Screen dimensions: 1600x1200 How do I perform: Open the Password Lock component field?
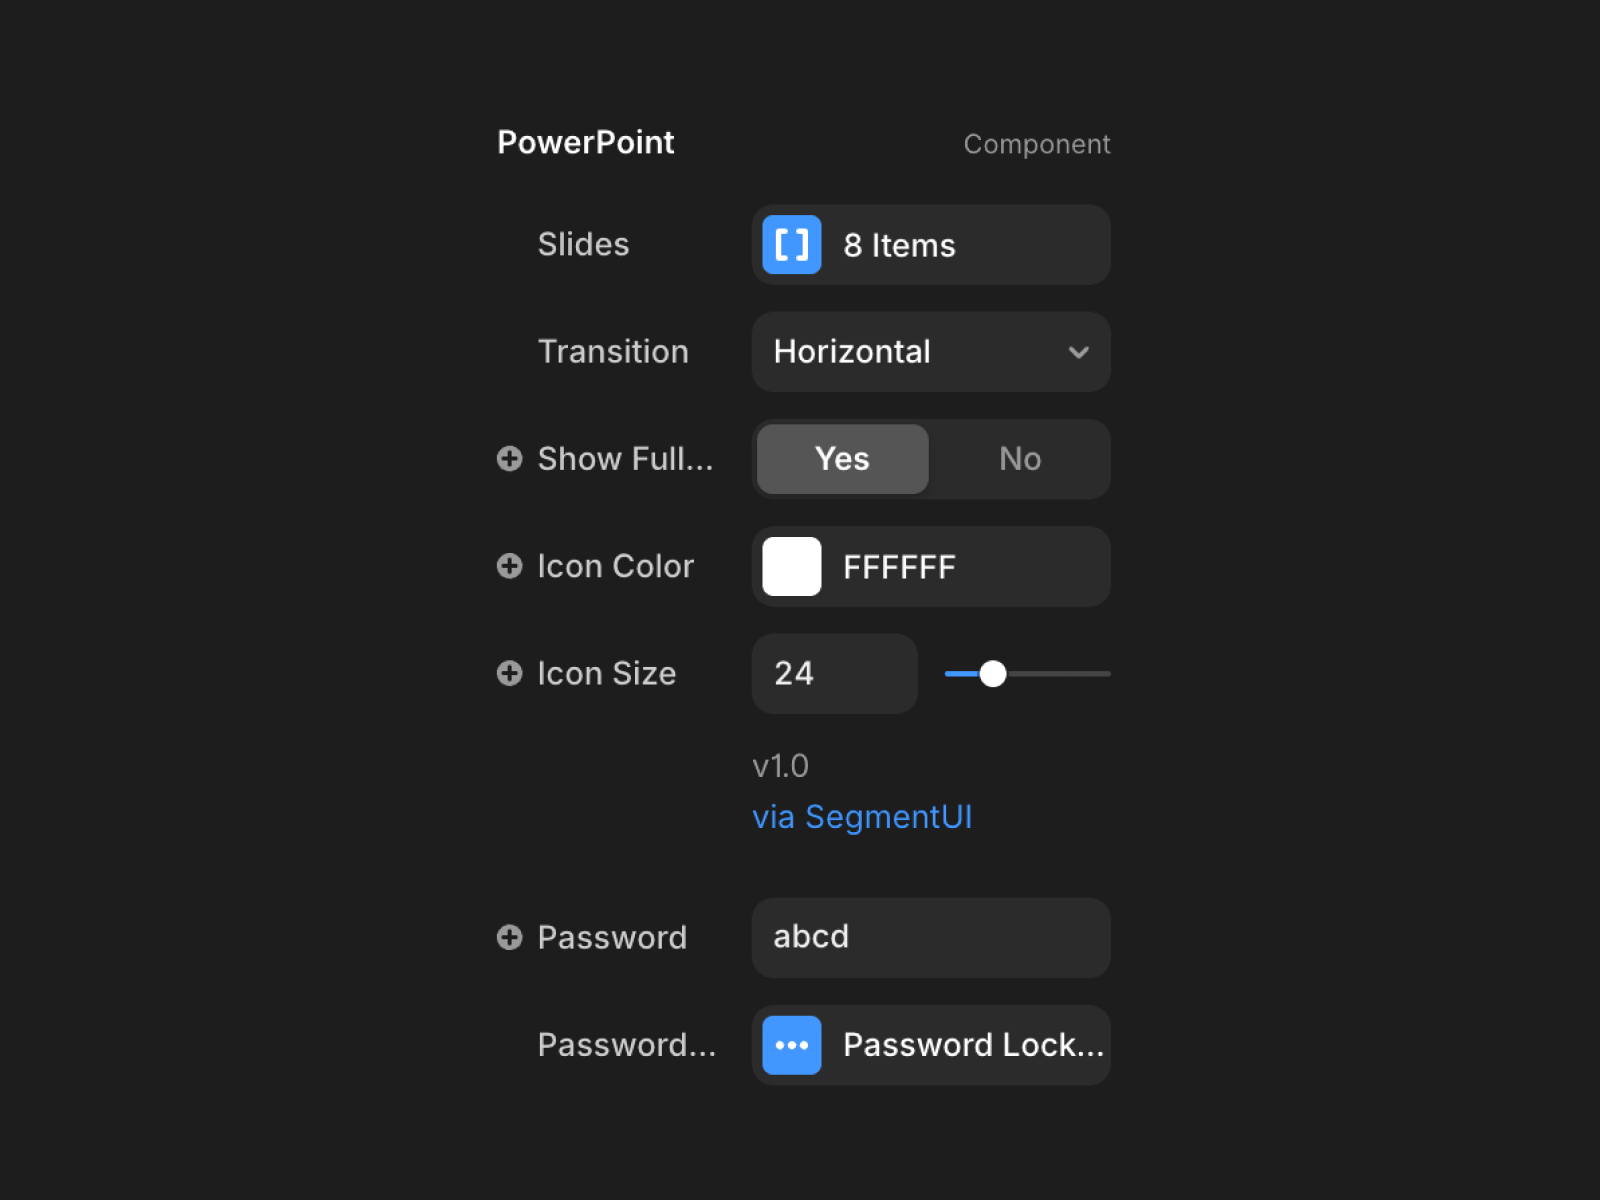click(931, 1045)
